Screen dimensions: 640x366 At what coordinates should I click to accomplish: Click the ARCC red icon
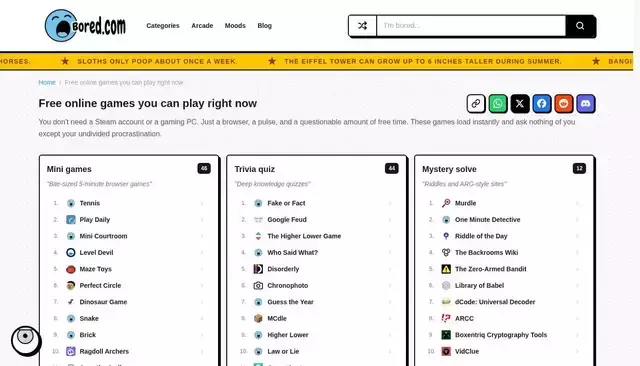click(446, 318)
